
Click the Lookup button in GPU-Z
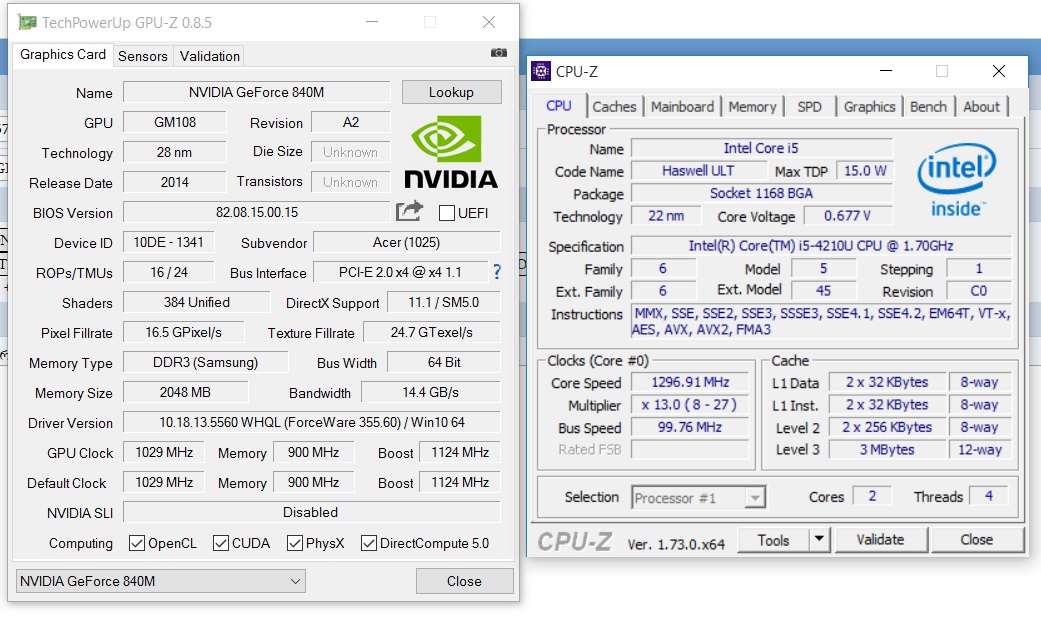coord(451,92)
